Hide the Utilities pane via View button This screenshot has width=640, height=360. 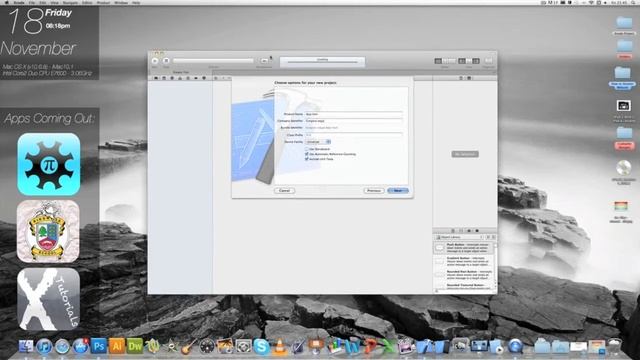click(x=476, y=61)
